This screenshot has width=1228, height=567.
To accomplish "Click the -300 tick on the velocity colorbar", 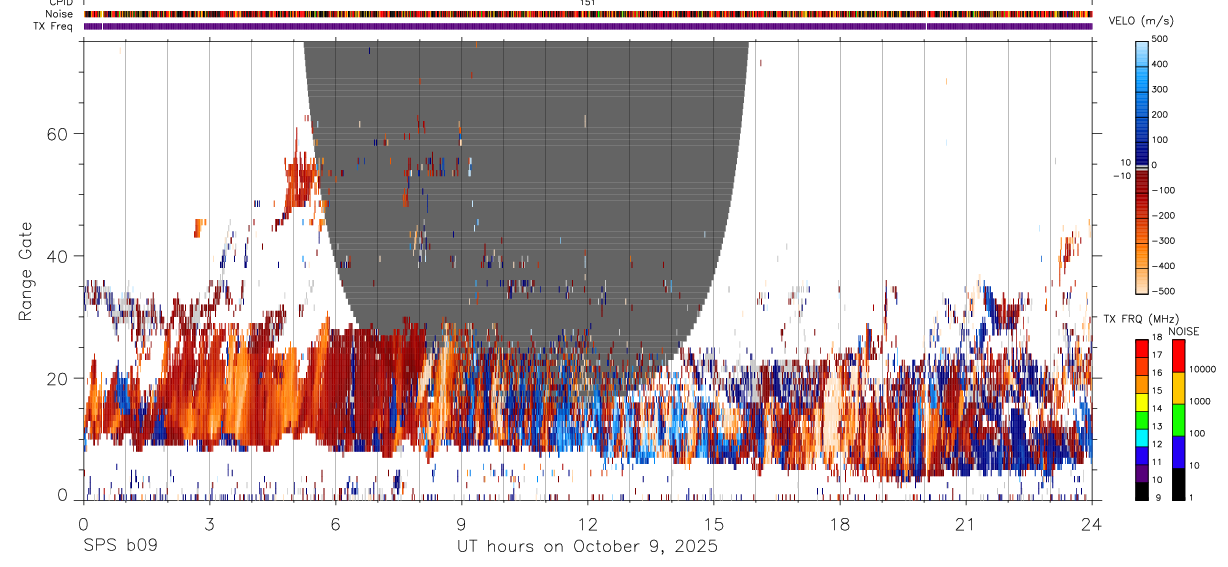I will tap(1165, 241).
